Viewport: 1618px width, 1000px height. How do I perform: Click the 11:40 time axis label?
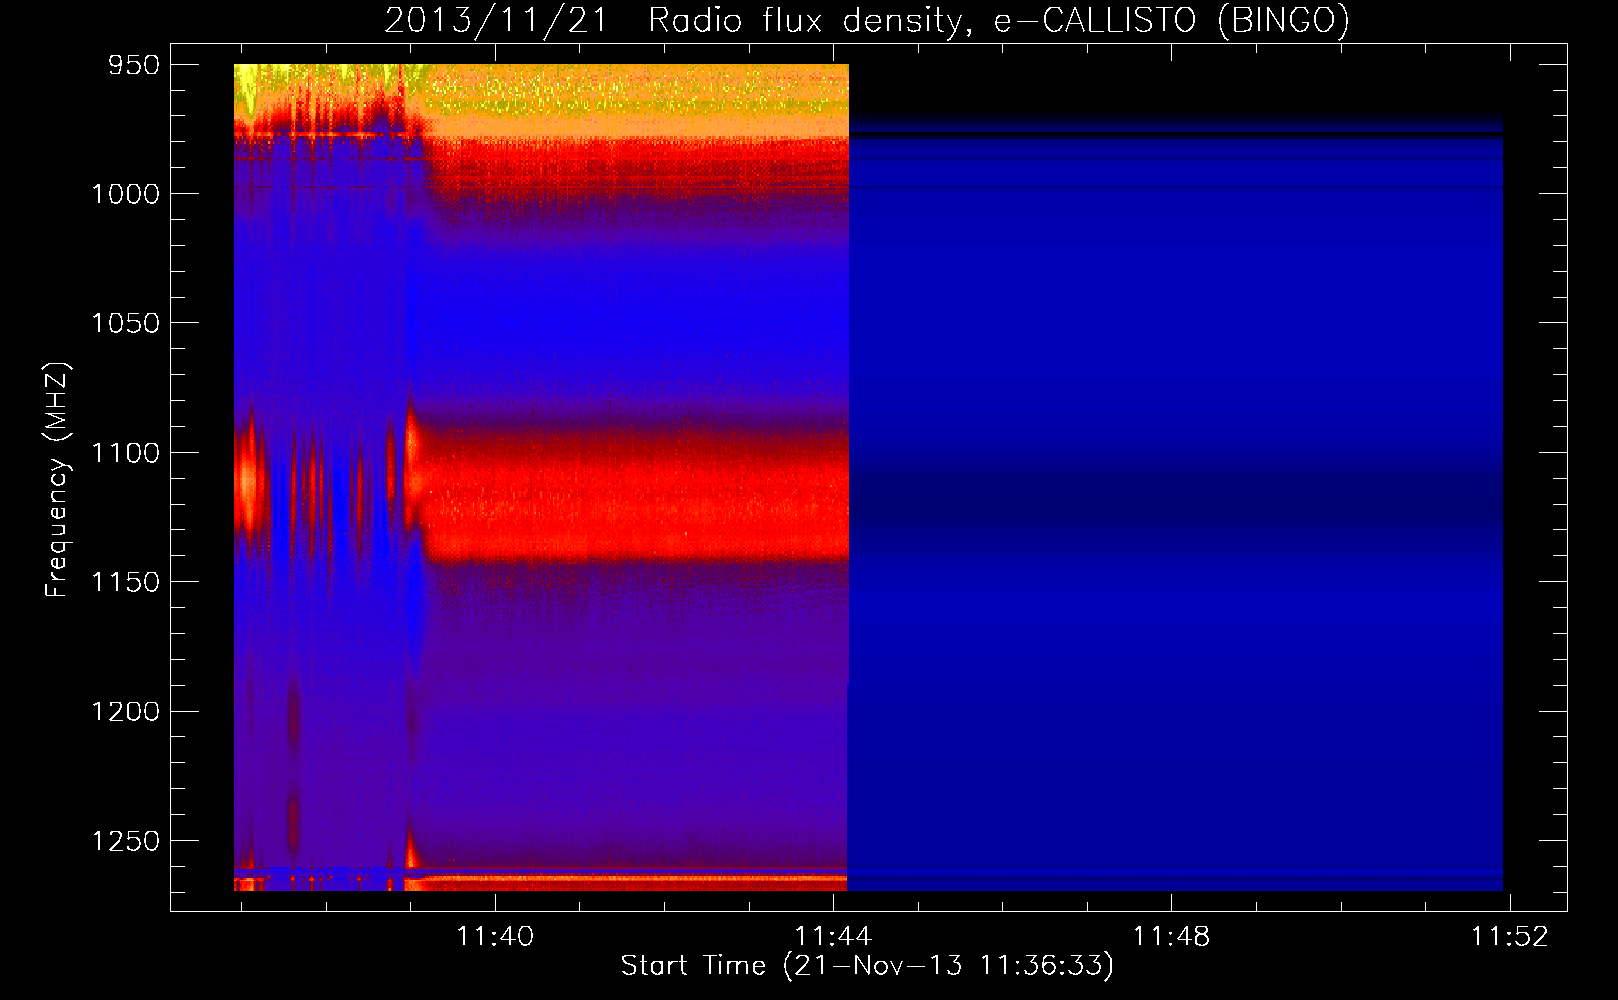495,936
